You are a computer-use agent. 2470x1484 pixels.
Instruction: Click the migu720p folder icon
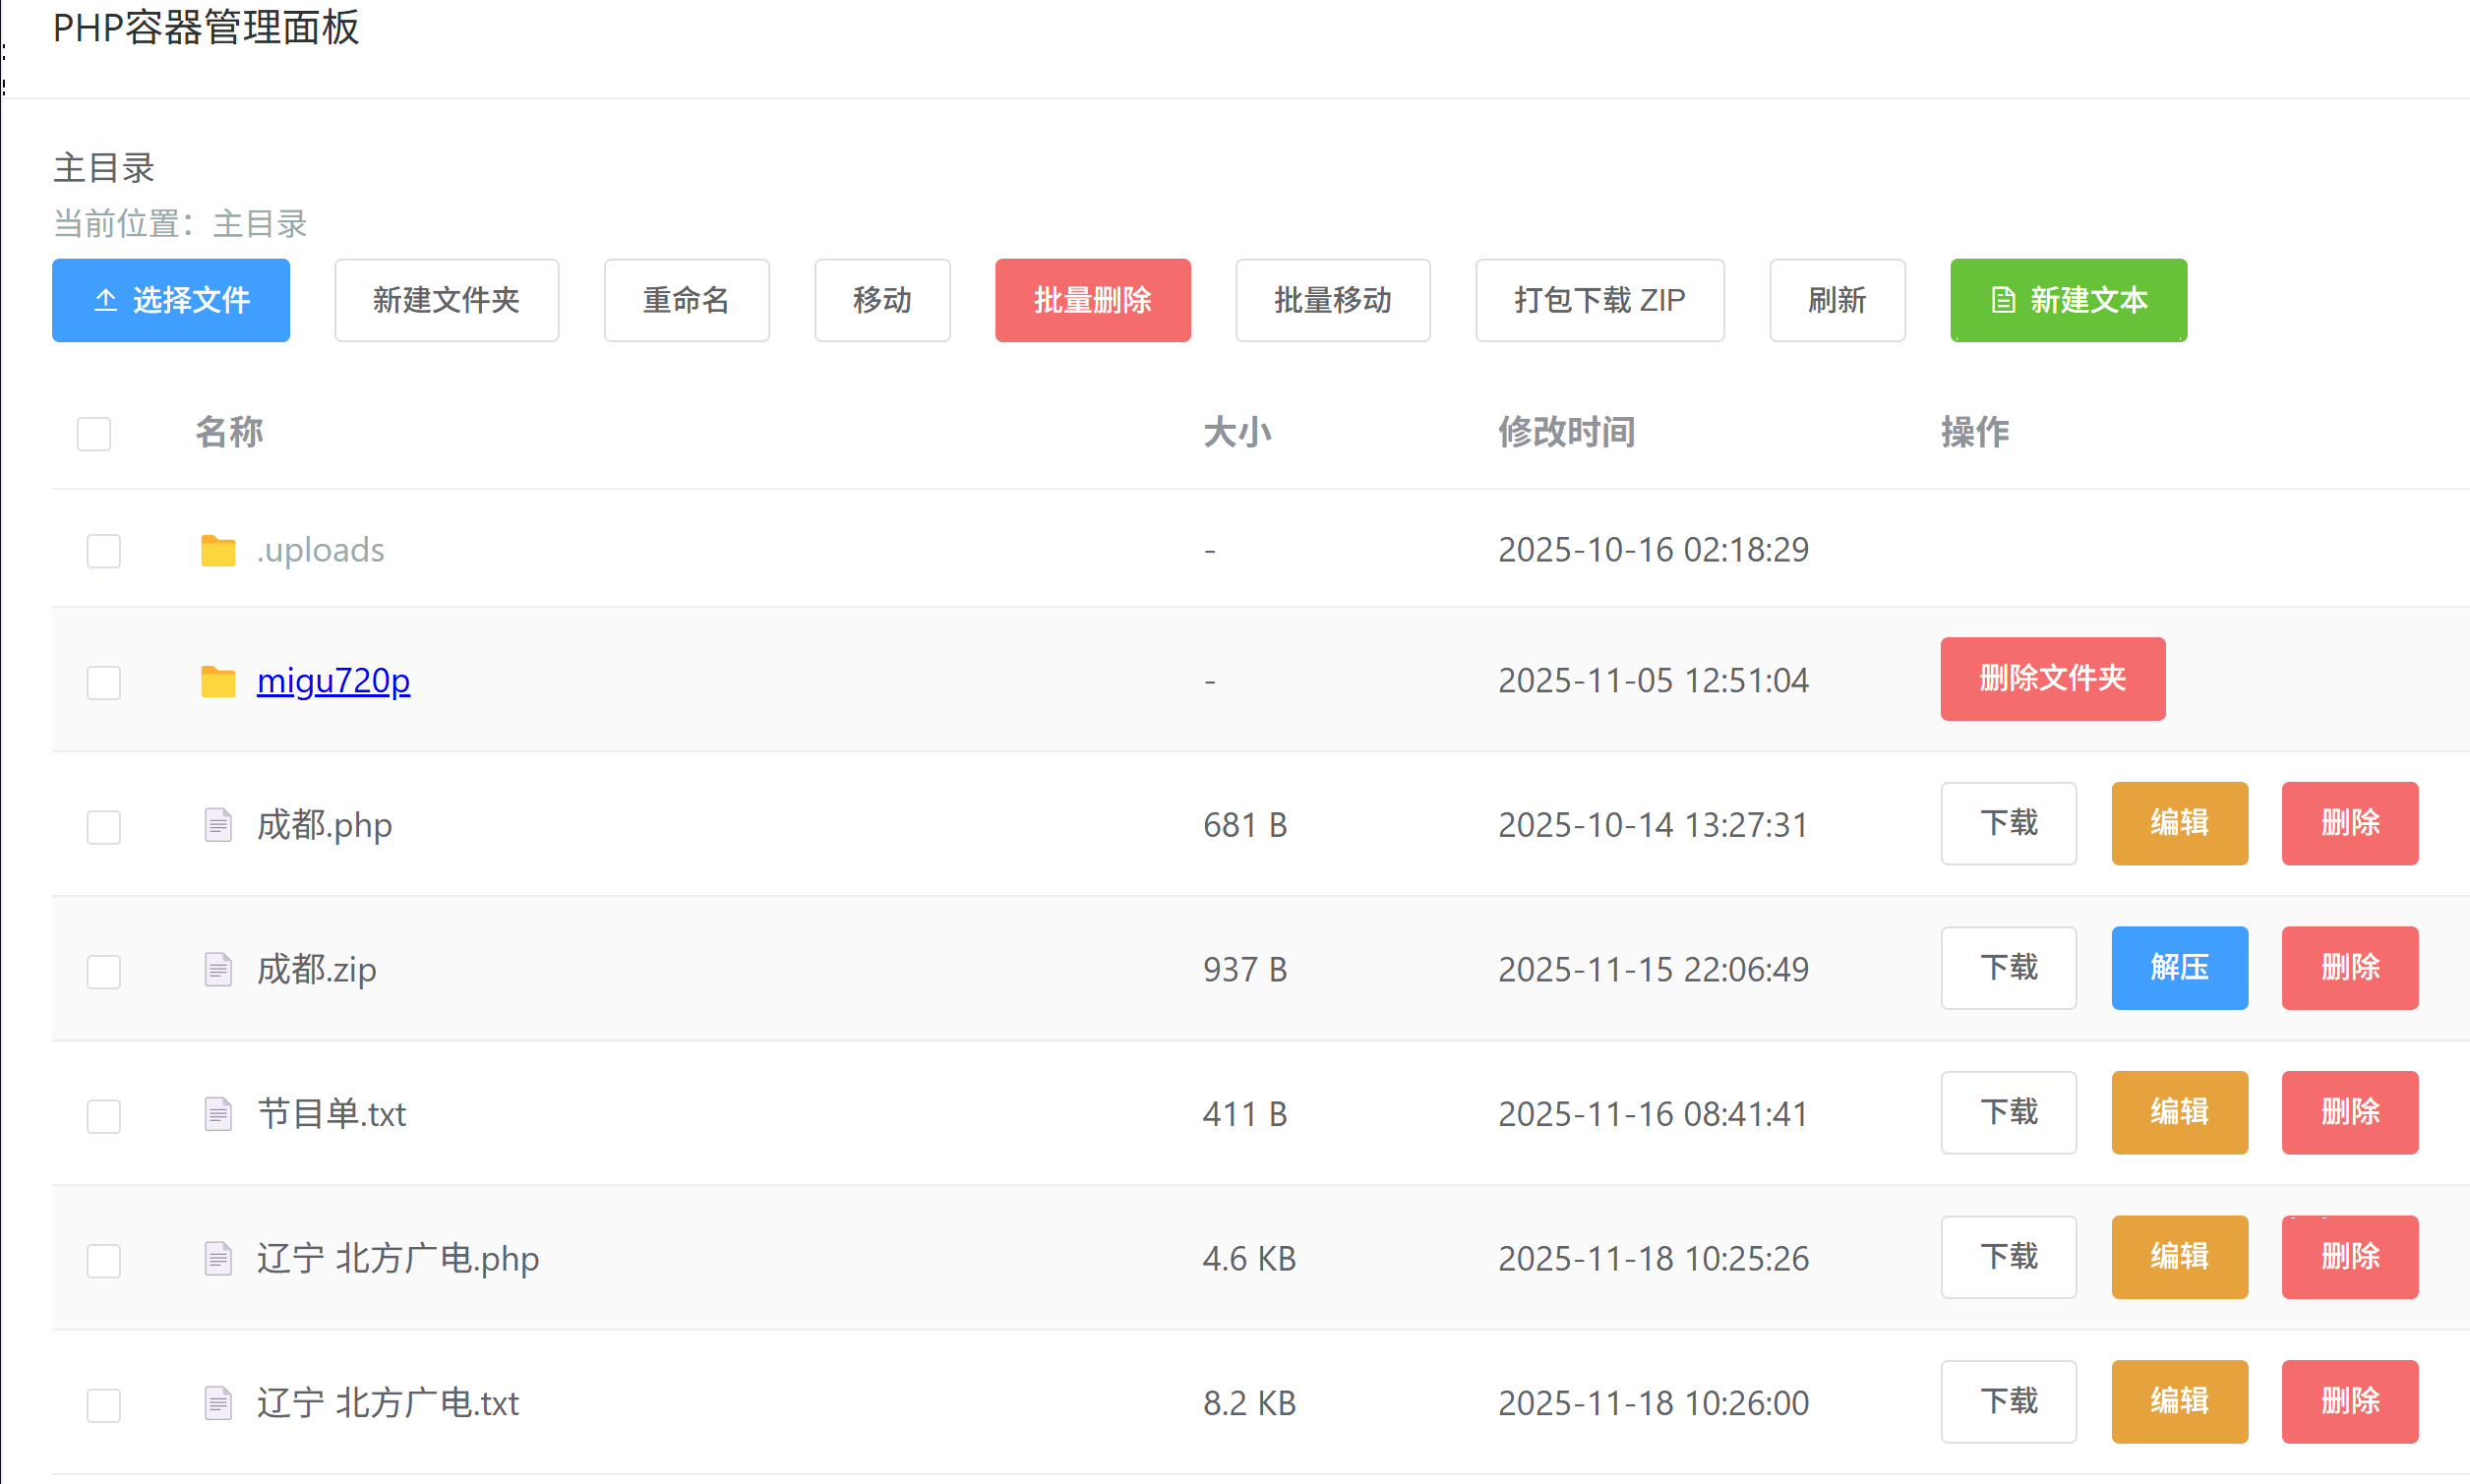(217, 682)
